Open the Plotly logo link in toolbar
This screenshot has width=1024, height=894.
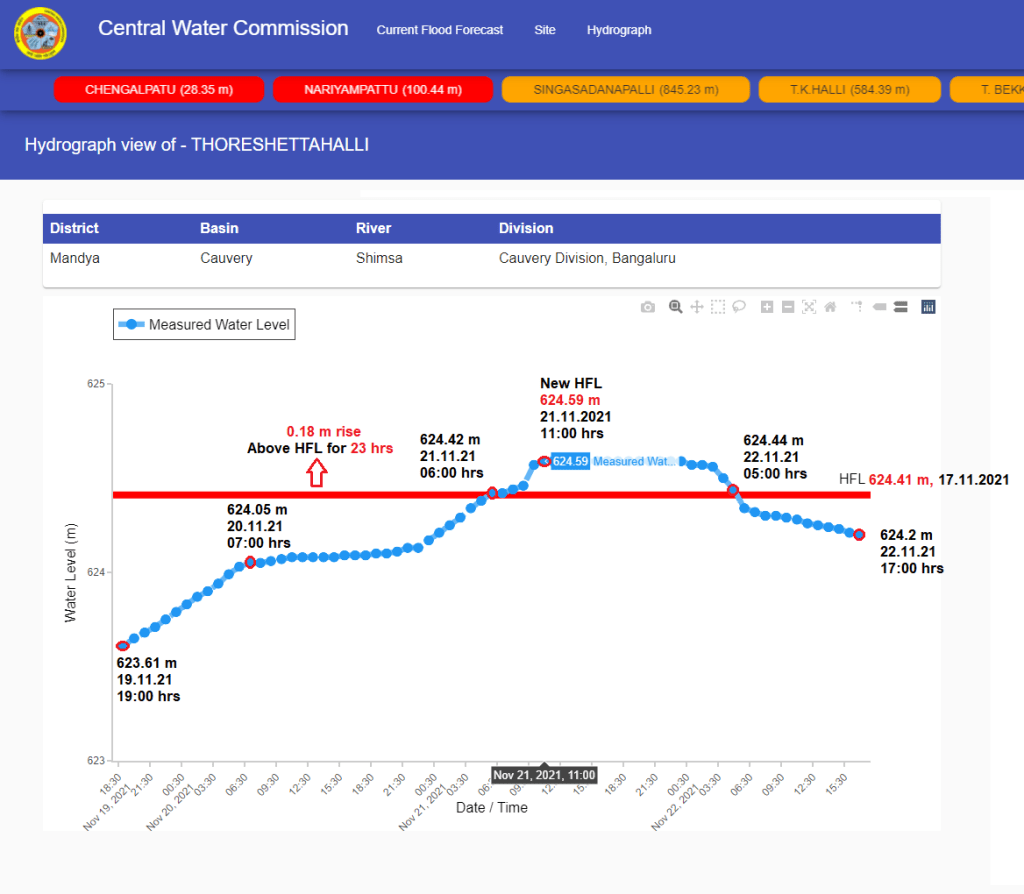pos(928,307)
